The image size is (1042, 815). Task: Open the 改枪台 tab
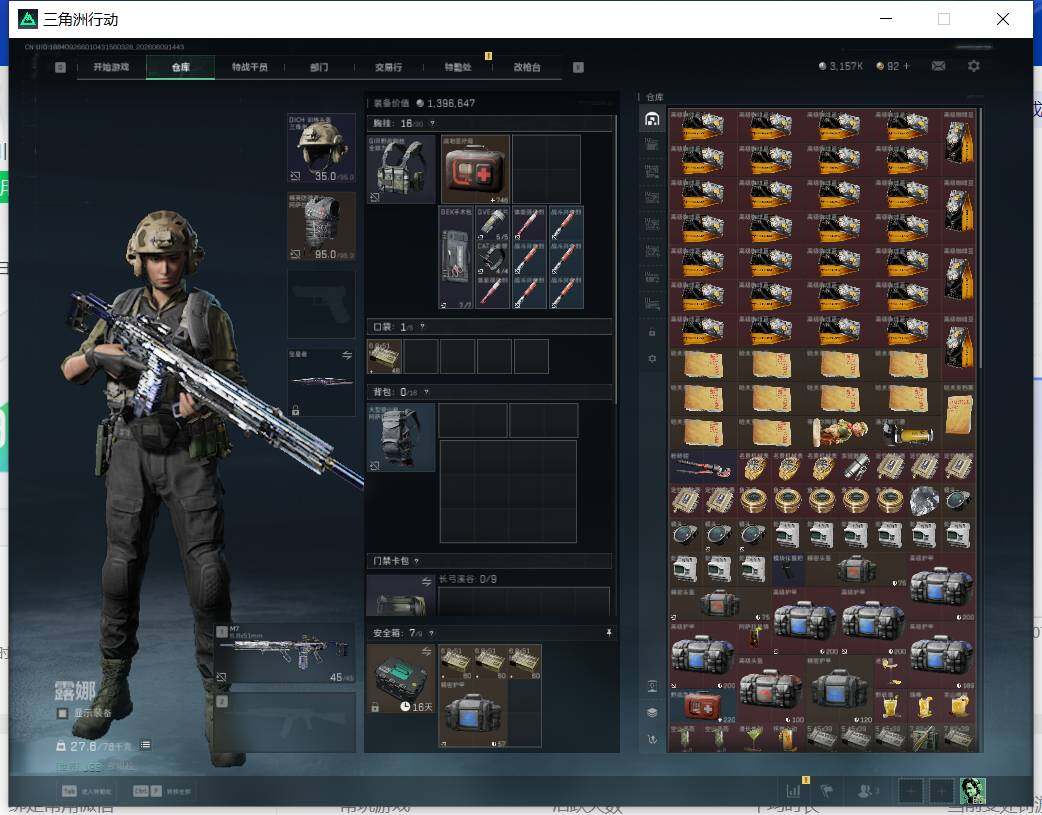pos(526,67)
